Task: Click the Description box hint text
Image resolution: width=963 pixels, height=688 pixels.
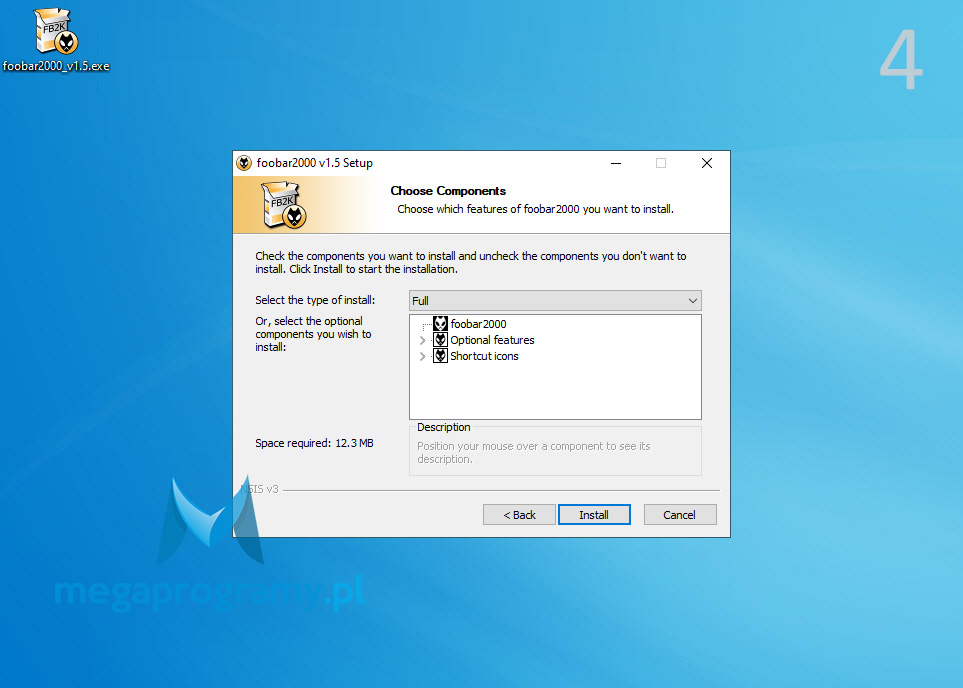Action: (x=534, y=453)
